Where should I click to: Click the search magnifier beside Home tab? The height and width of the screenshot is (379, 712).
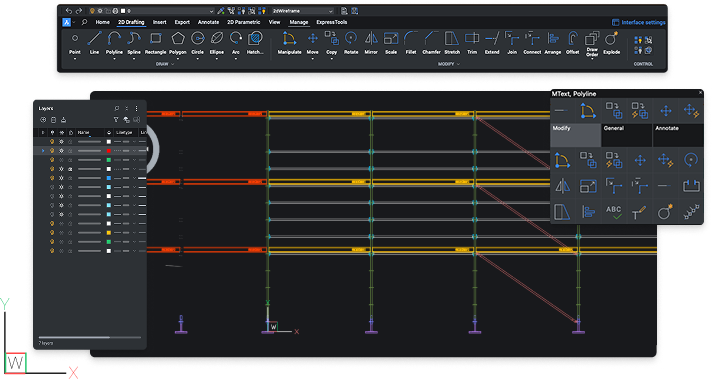(84, 22)
